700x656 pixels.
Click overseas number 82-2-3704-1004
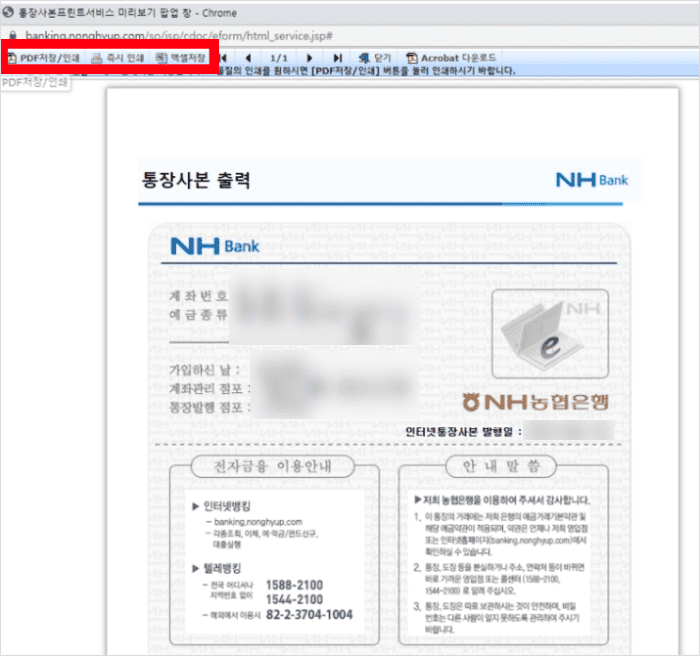tap(309, 614)
